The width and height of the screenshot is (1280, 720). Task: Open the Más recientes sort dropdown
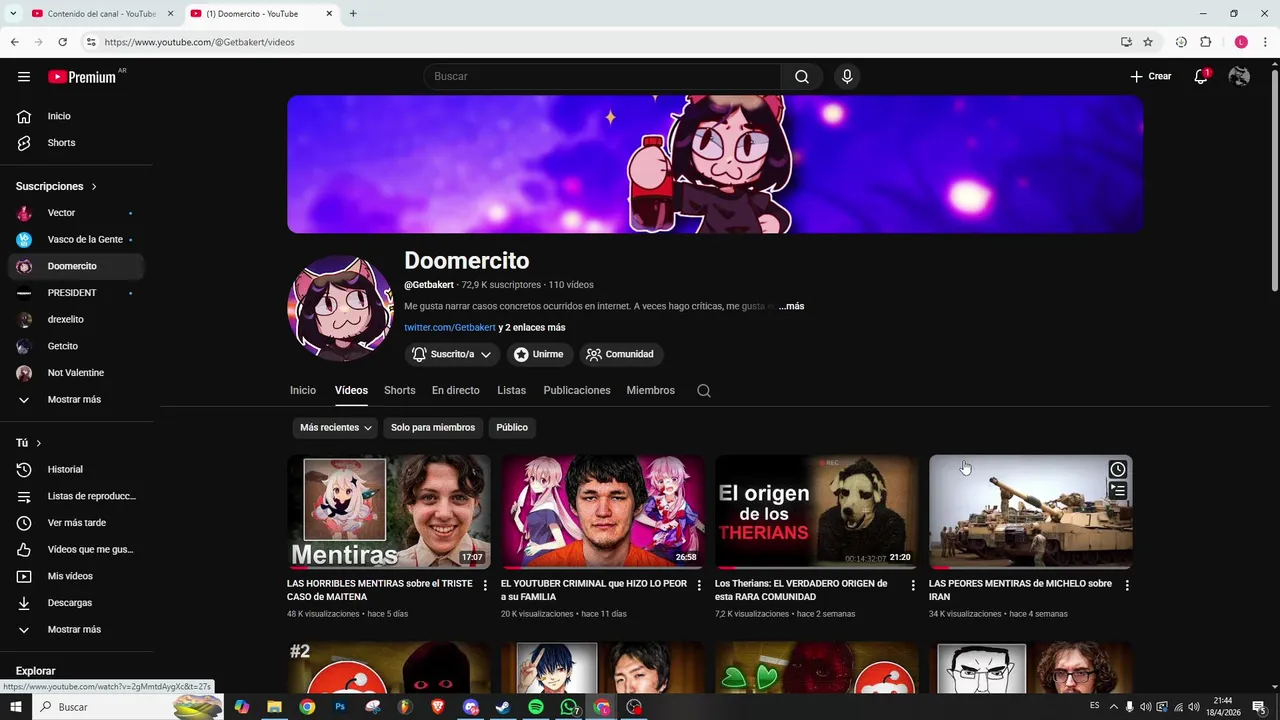[335, 428]
